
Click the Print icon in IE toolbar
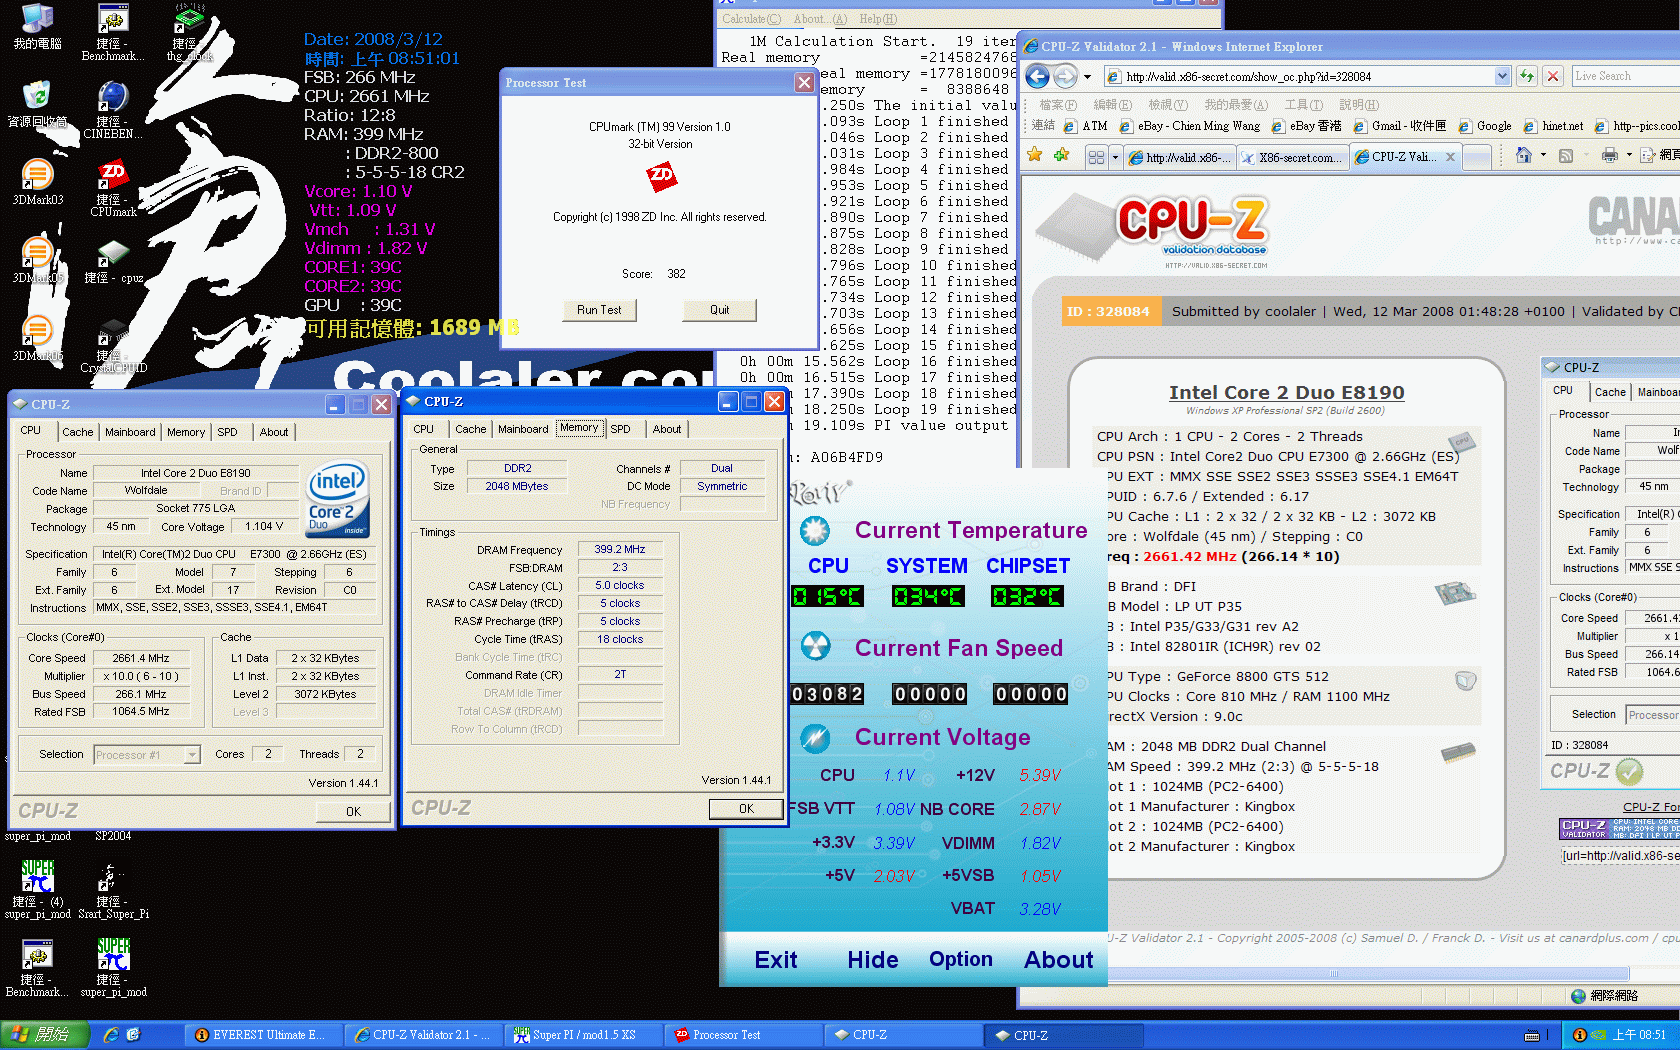pos(1609,155)
